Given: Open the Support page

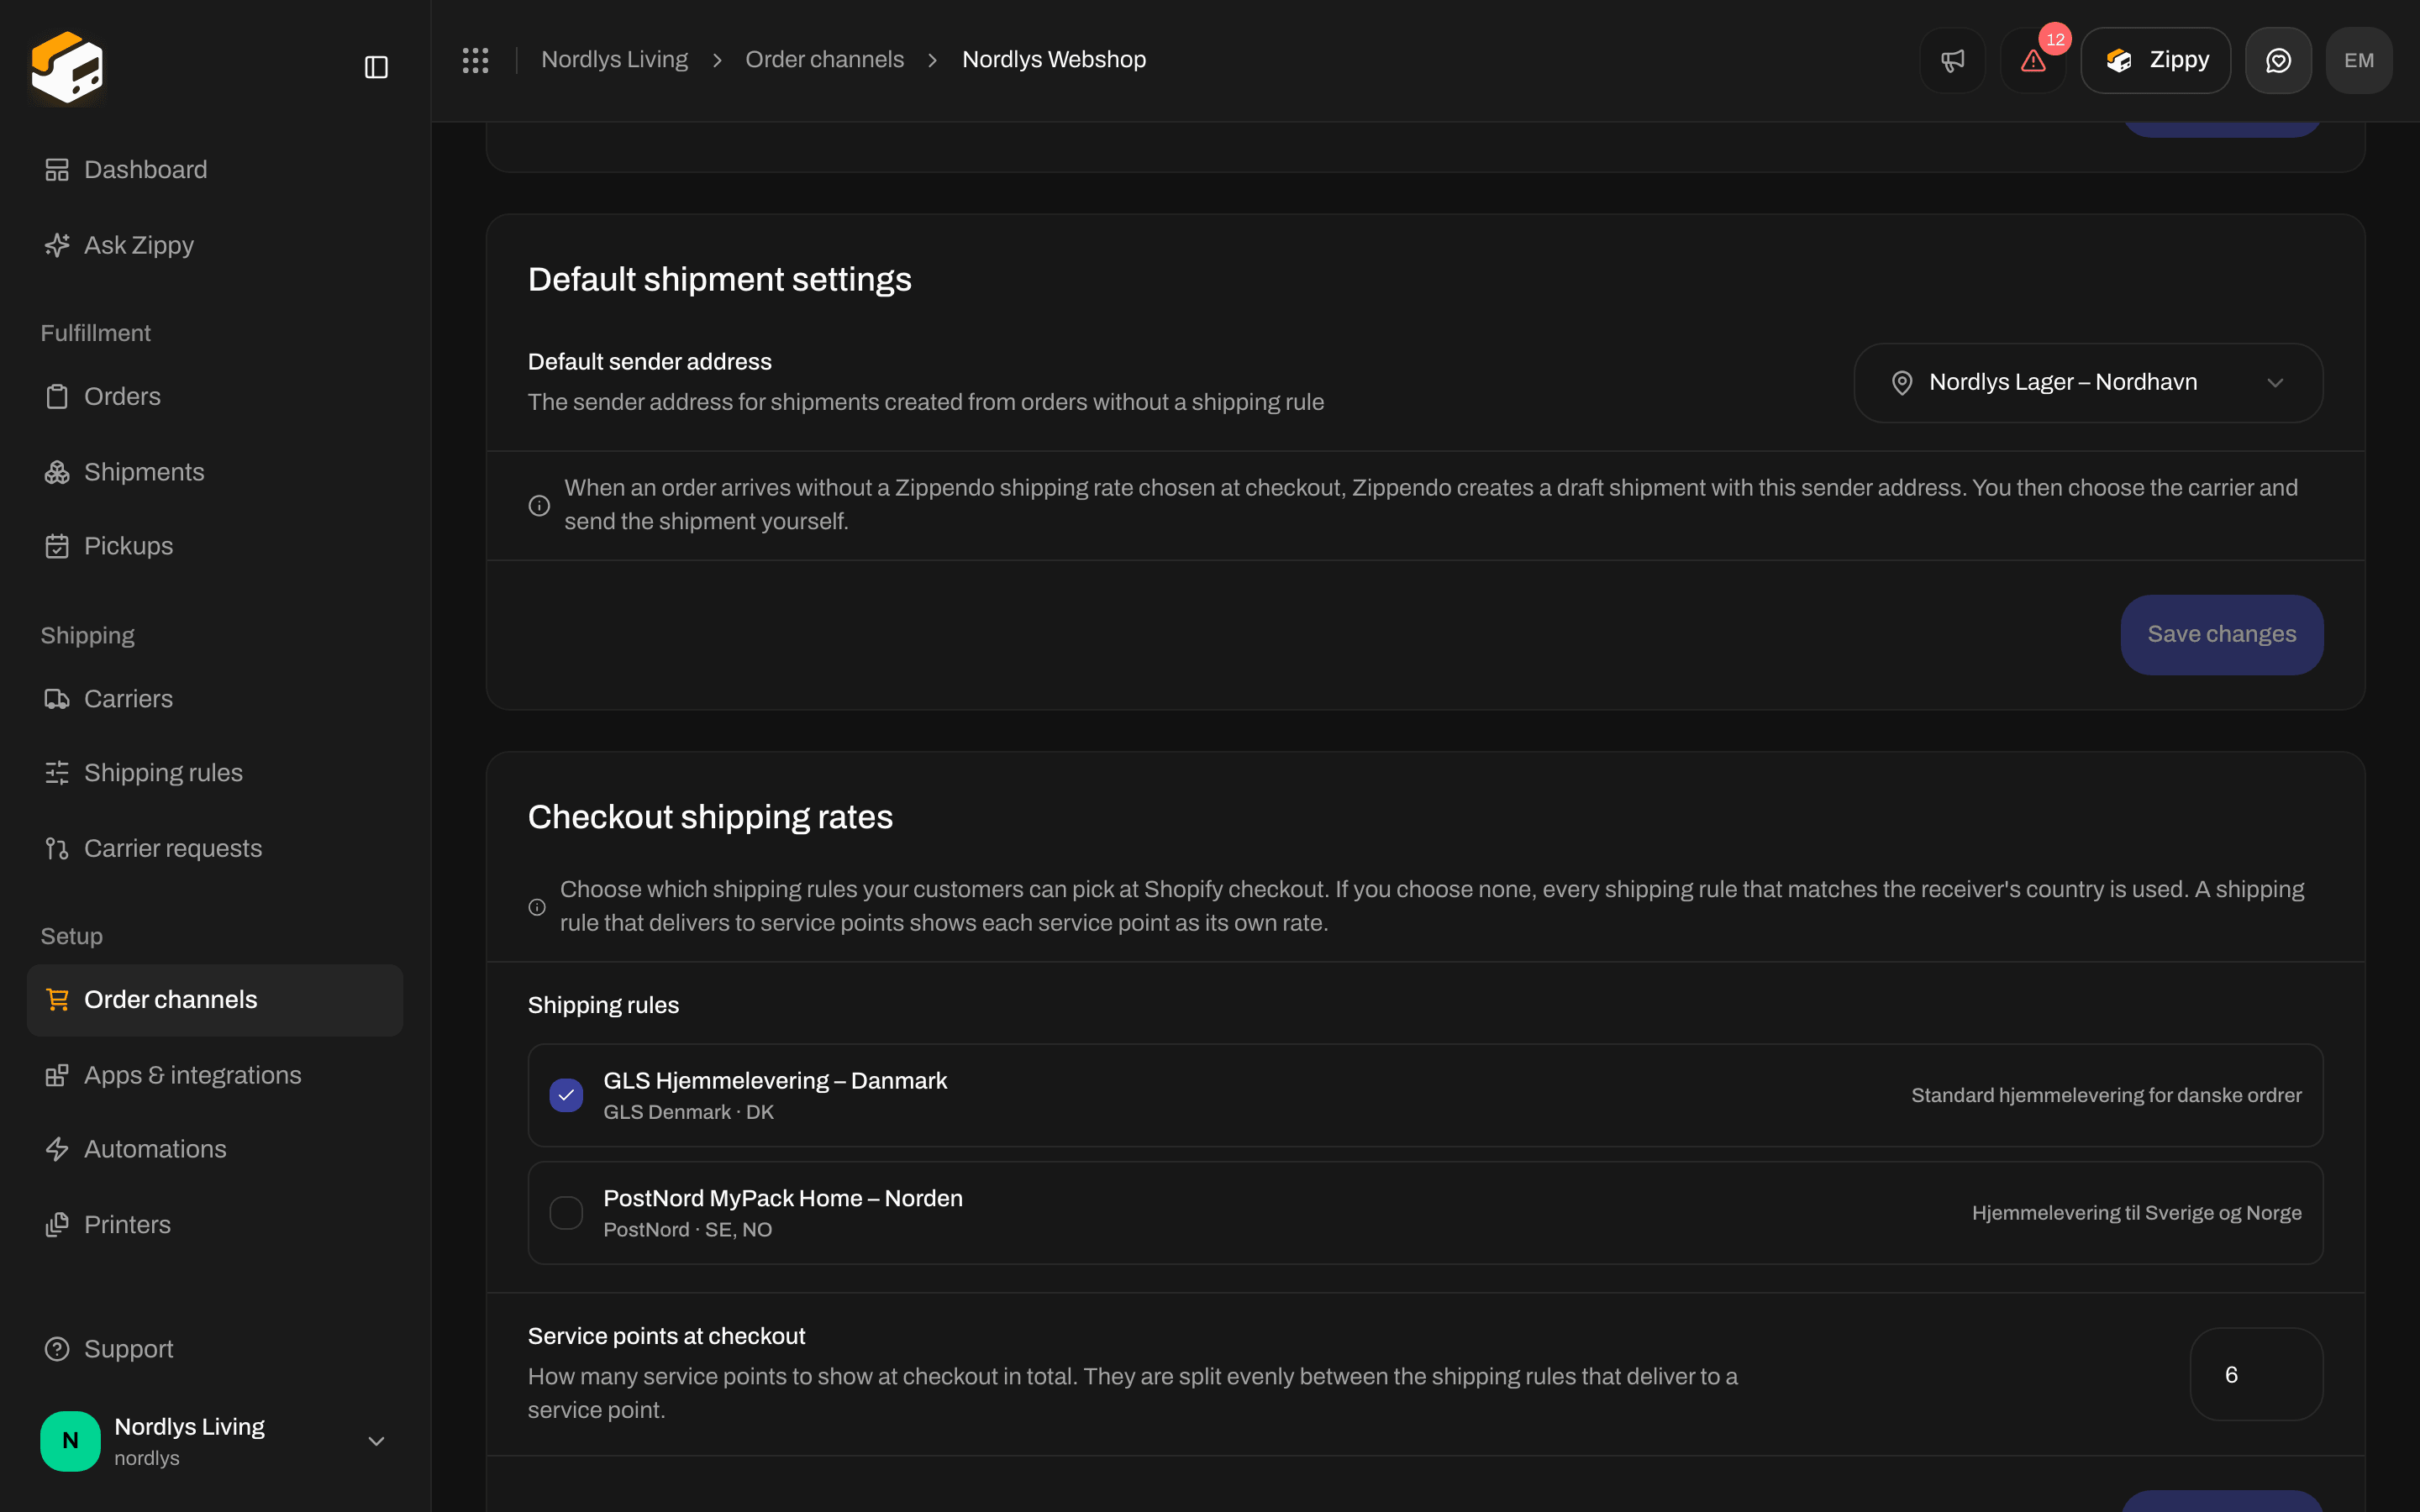Looking at the screenshot, I should click(x=215, y=1349).
